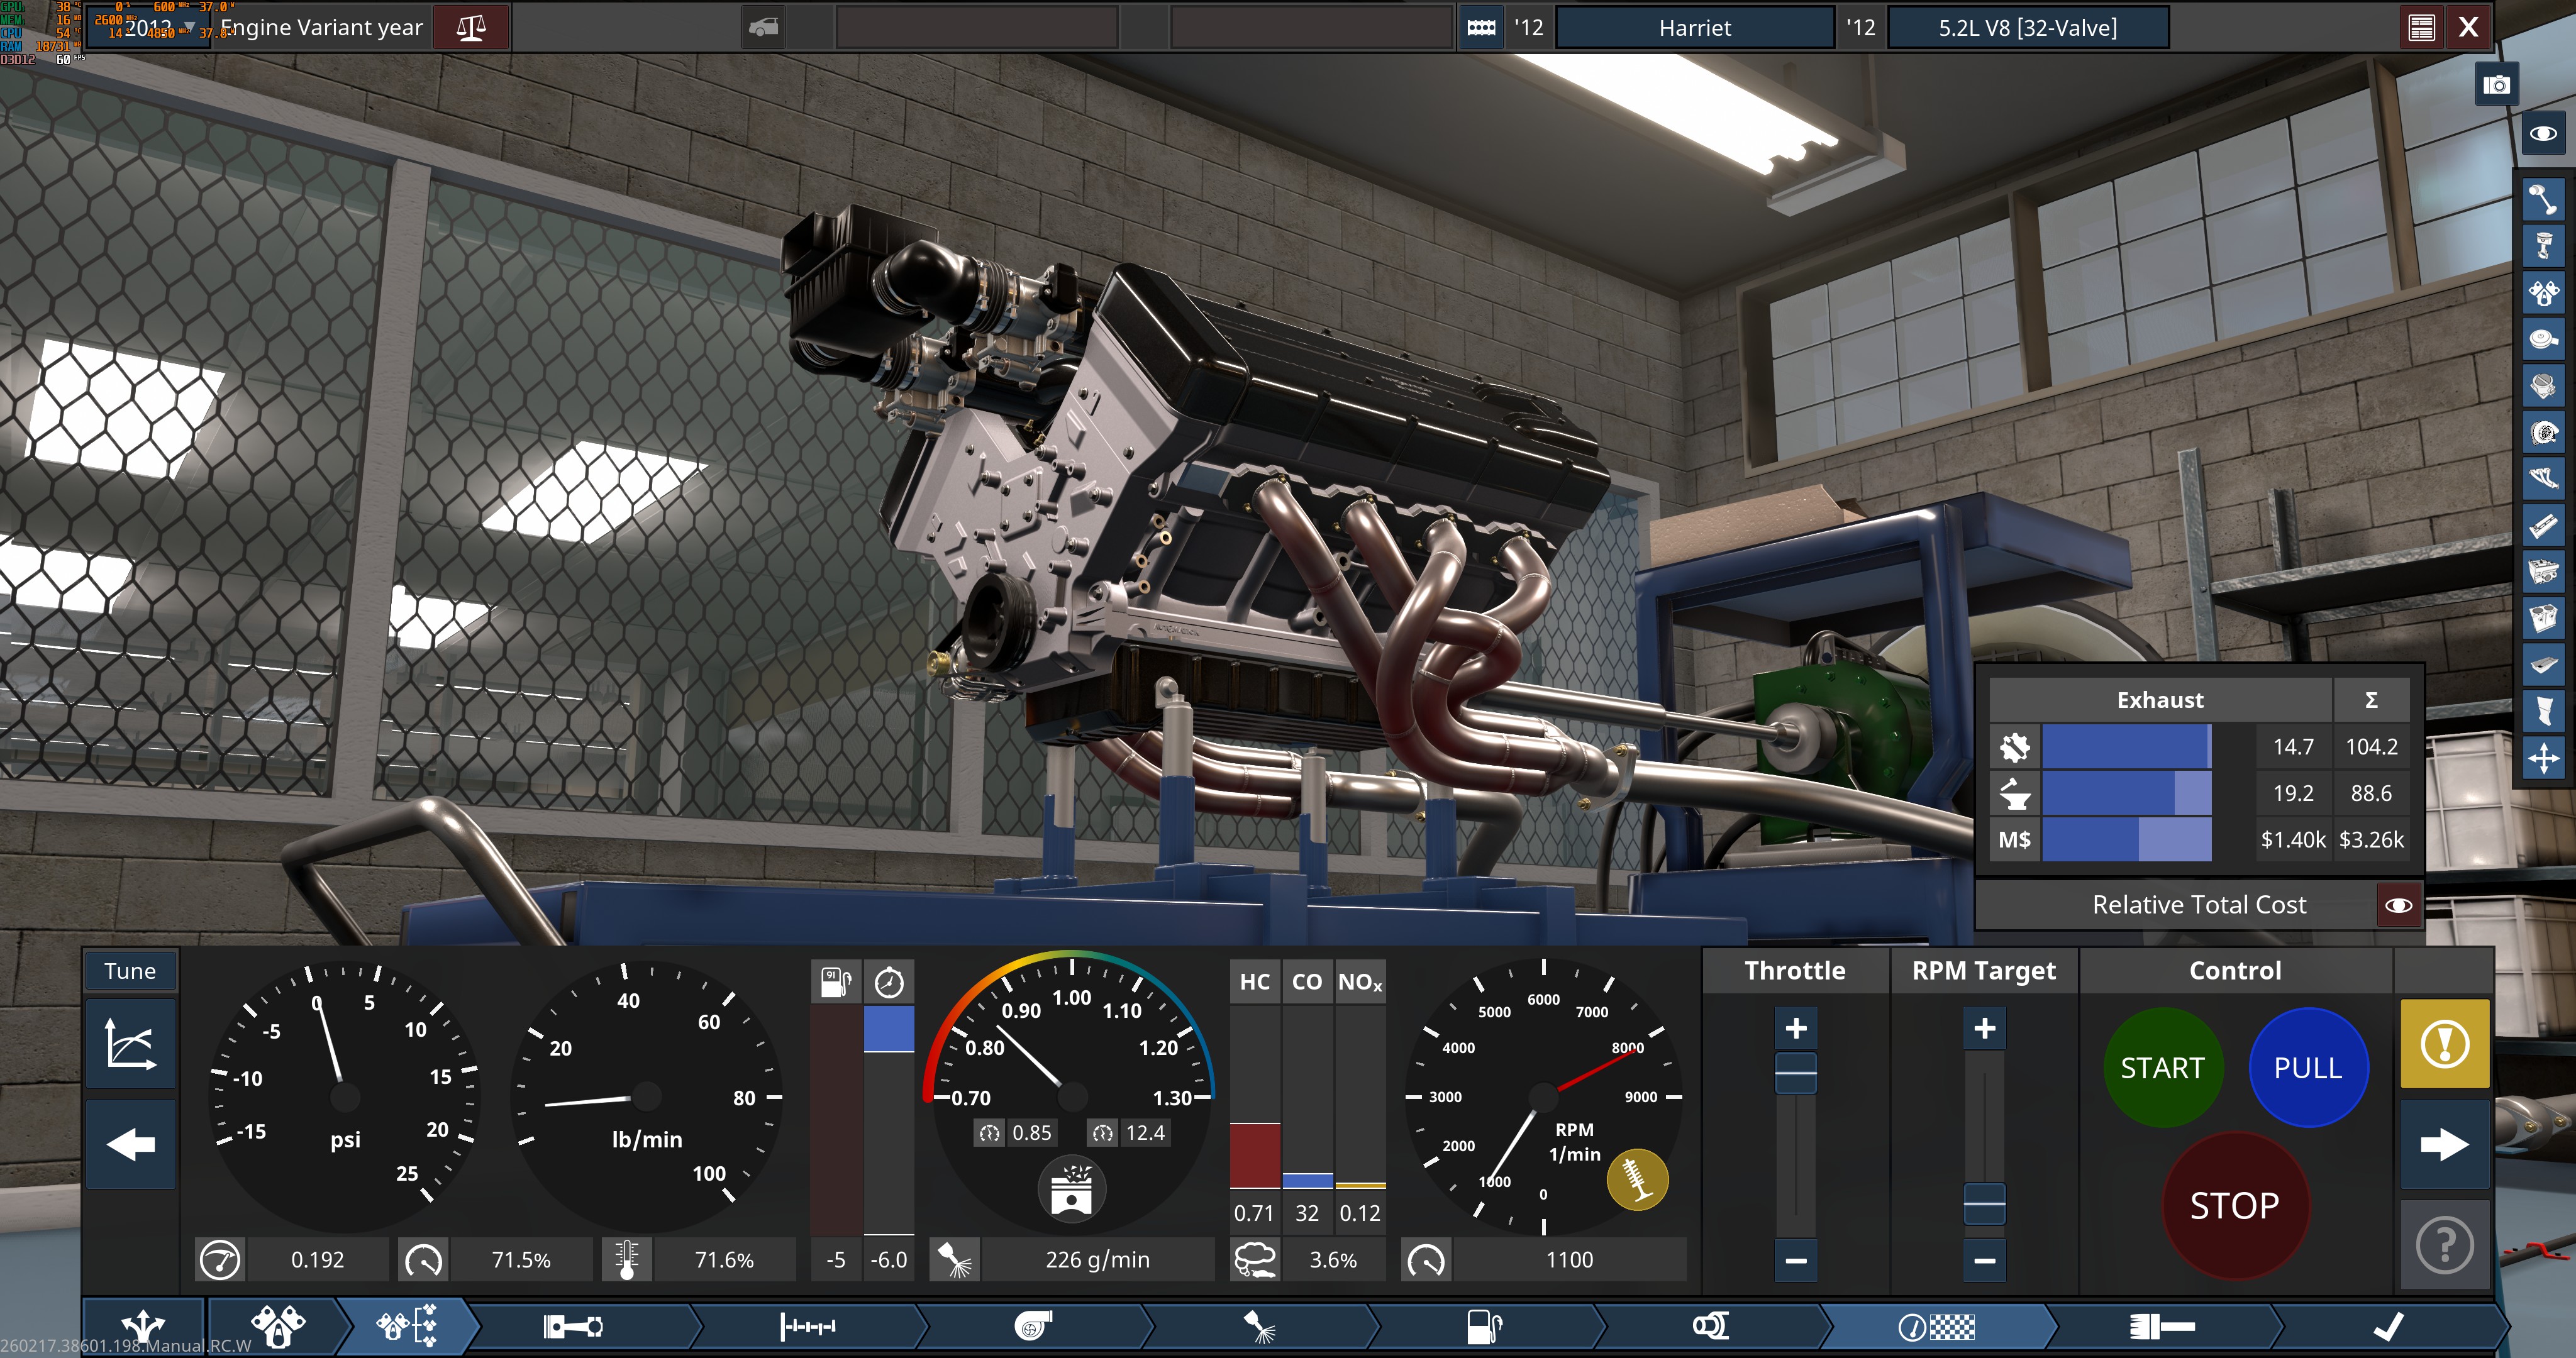This screenshot has width=2576, height=1358.
Task: Click the yellow warning exclamation icon
Action: [x=2444, y=1044]
